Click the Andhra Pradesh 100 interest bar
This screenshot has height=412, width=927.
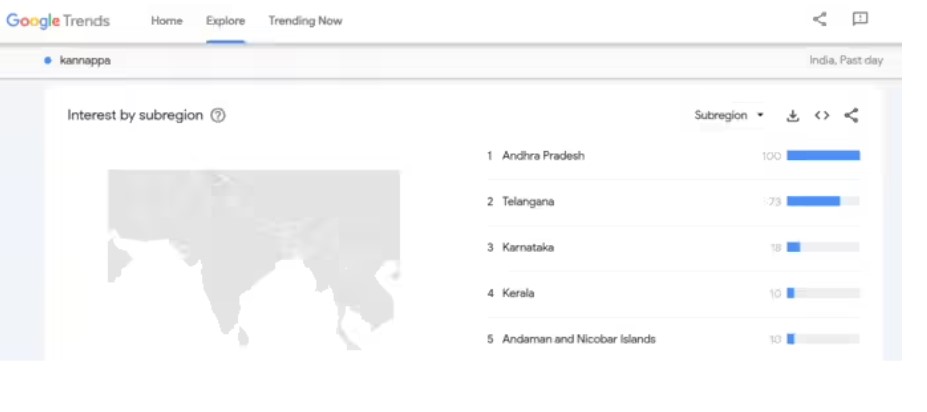tap(823, 156)
